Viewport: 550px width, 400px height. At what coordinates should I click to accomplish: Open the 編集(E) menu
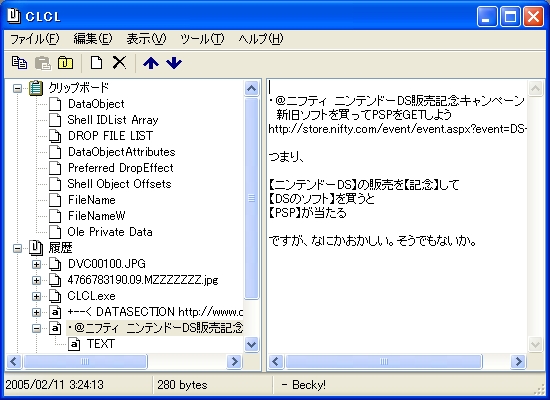(x=93, y=39)
